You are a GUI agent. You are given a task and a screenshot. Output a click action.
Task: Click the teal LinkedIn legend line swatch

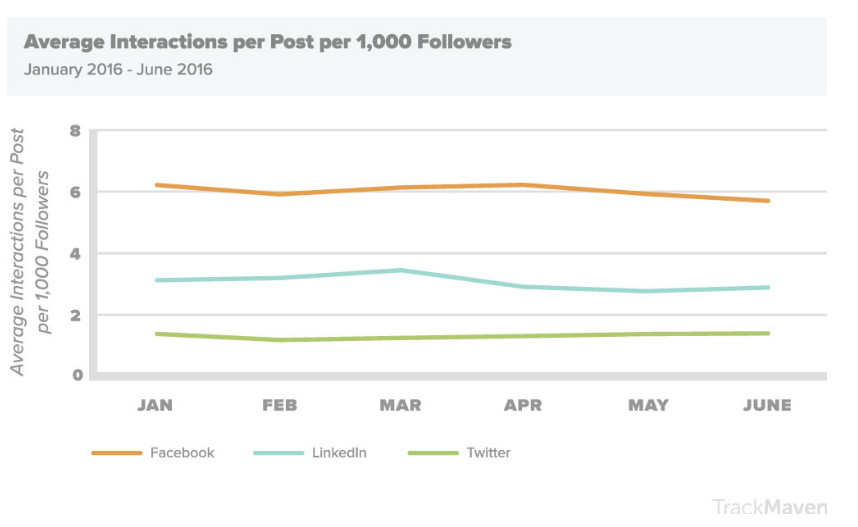pyautogui.click(x=277, y=453)
